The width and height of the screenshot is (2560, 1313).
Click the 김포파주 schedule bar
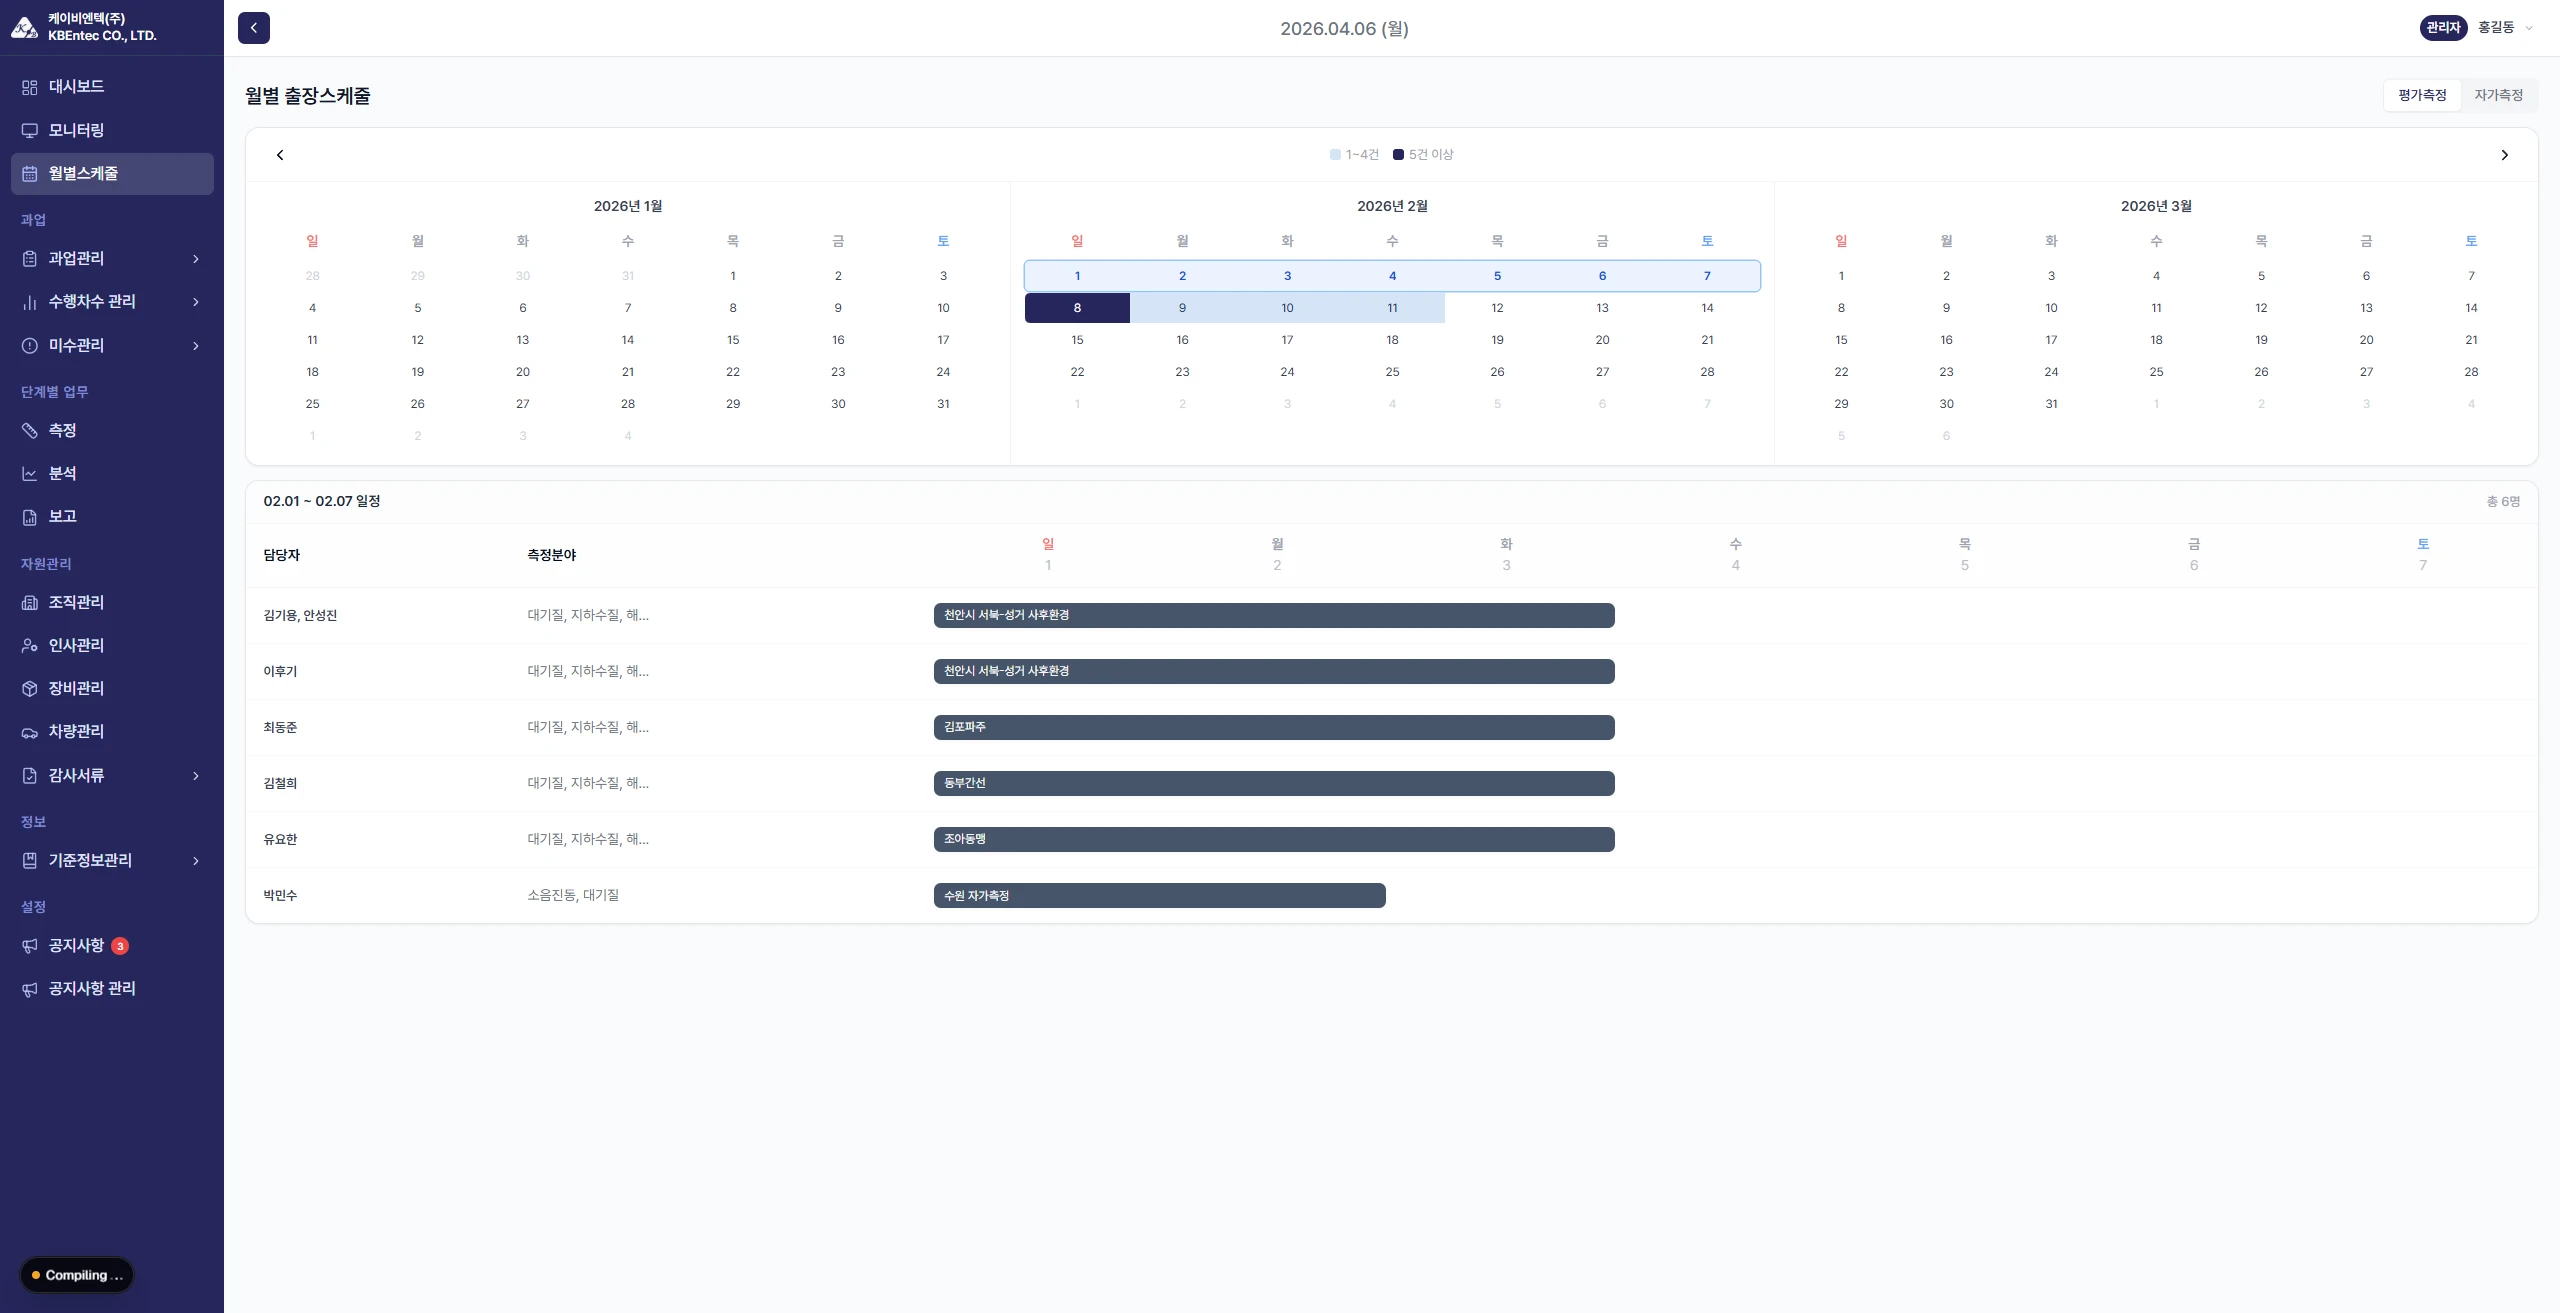click(1274, 727)
